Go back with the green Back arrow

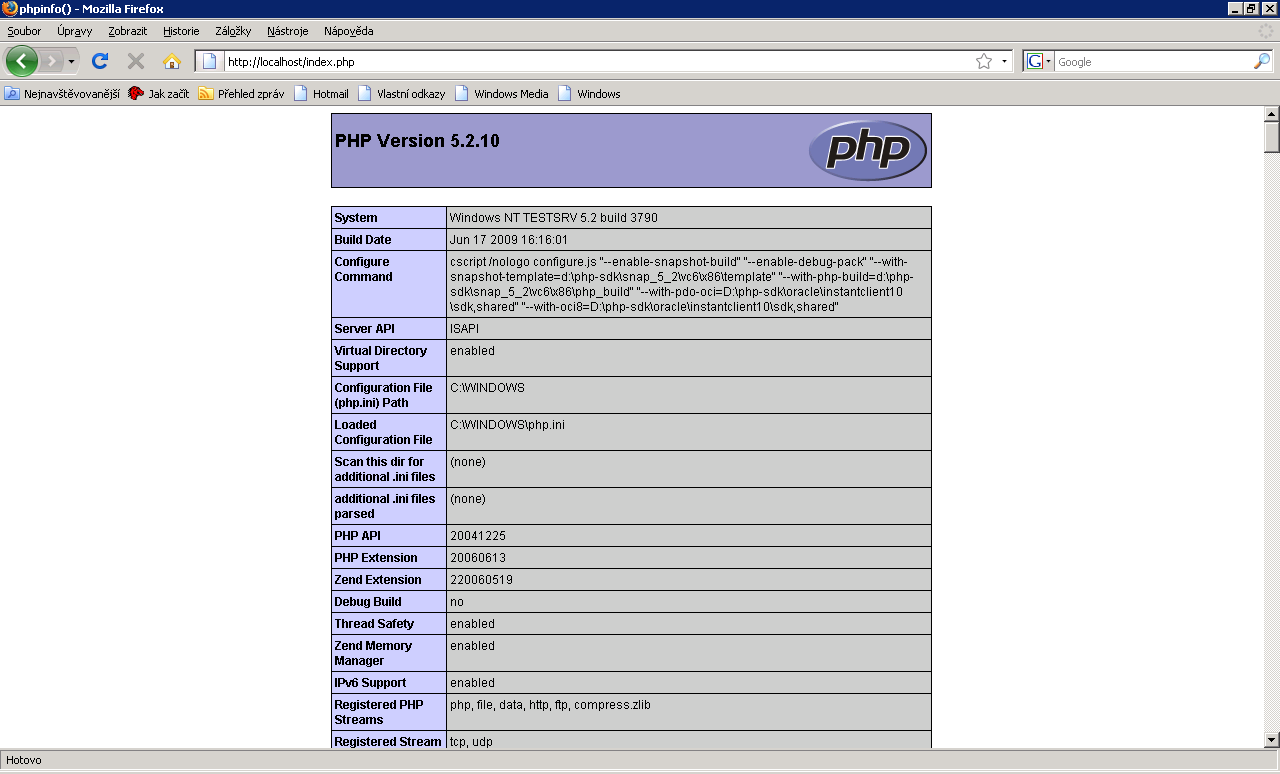21,61
